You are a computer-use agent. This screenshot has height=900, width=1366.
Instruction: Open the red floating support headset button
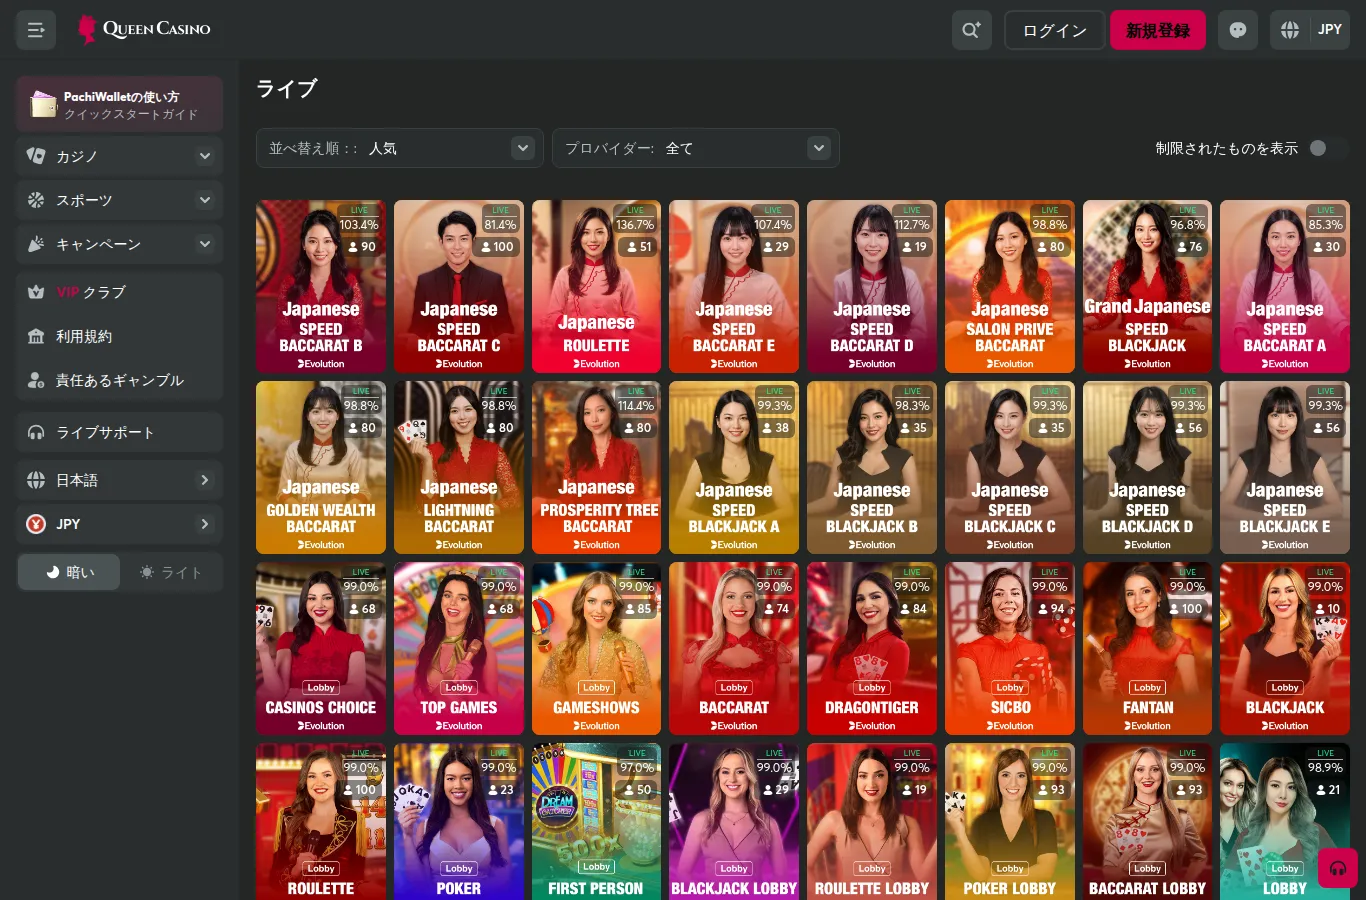(x=1338, y=868)
